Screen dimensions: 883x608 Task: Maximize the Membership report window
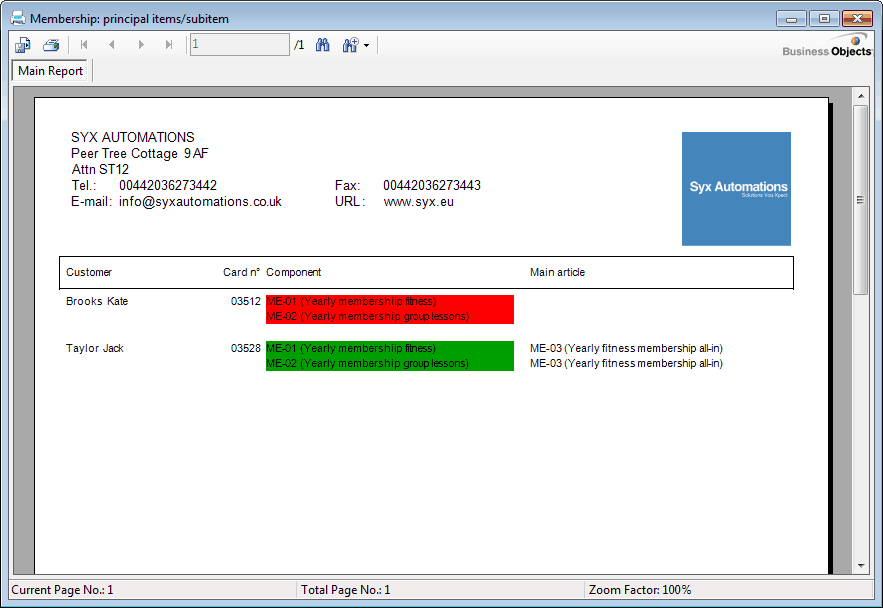(x=825, y=18)
